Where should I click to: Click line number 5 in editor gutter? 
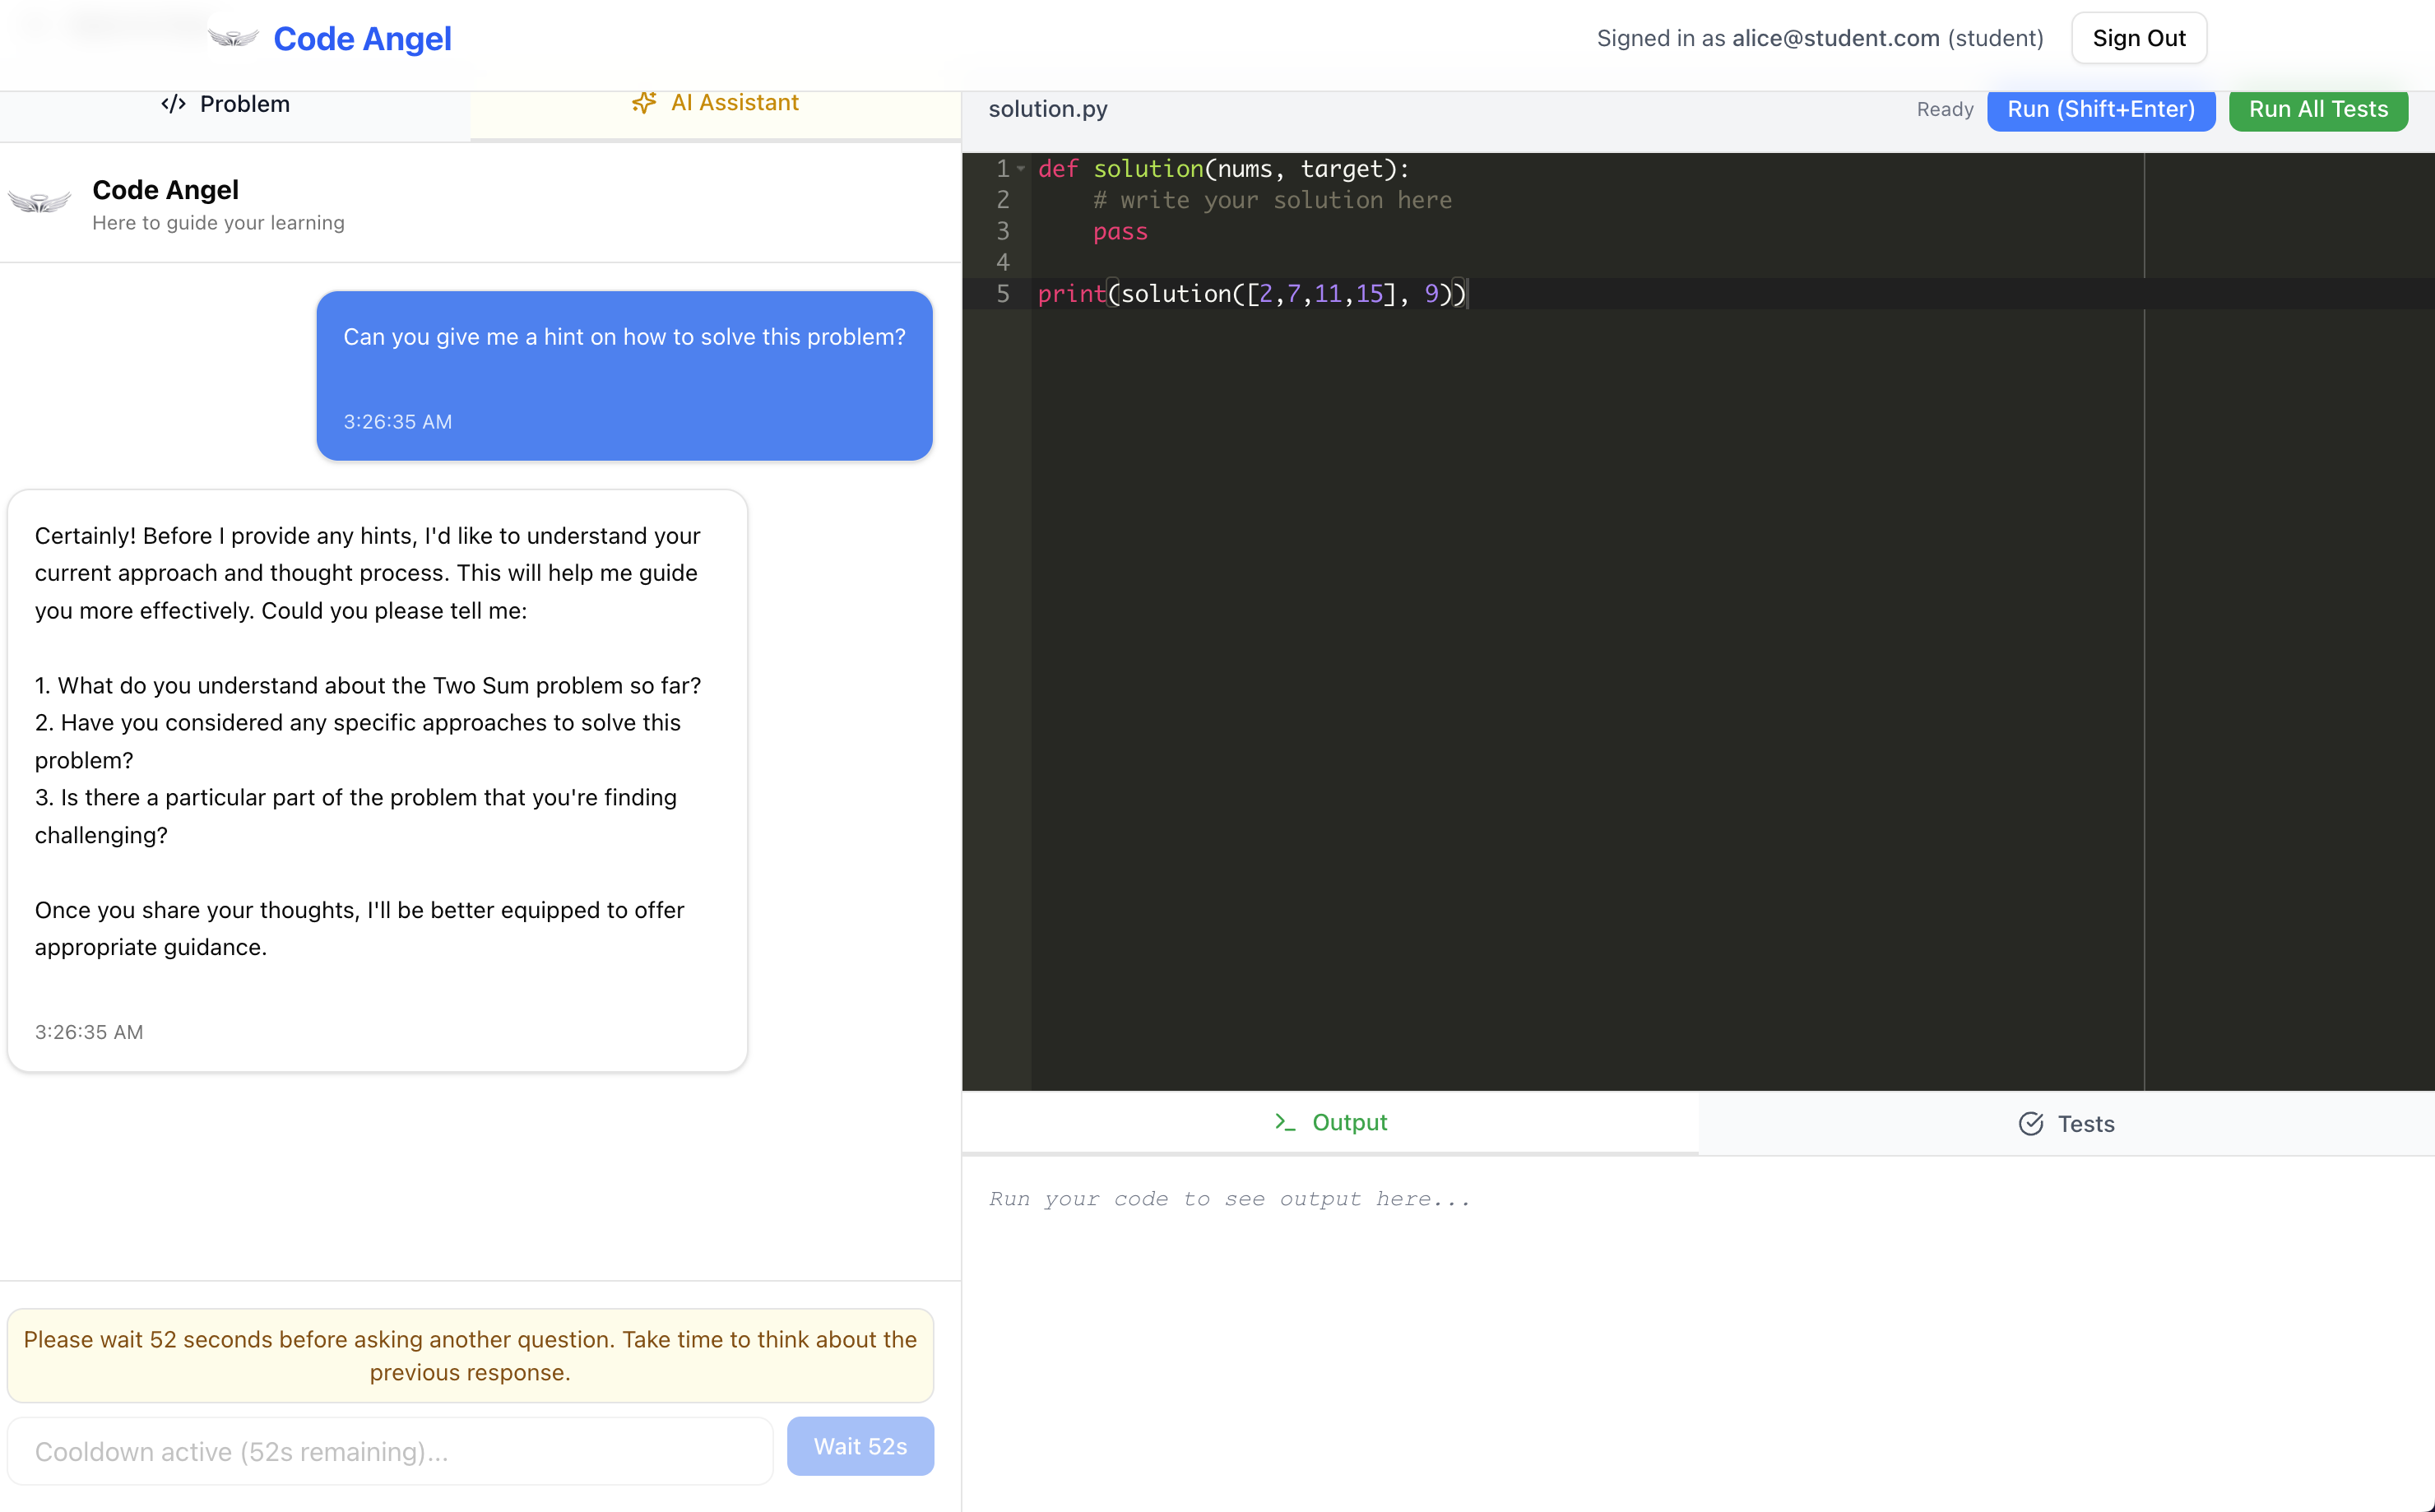click(1002, 294)
